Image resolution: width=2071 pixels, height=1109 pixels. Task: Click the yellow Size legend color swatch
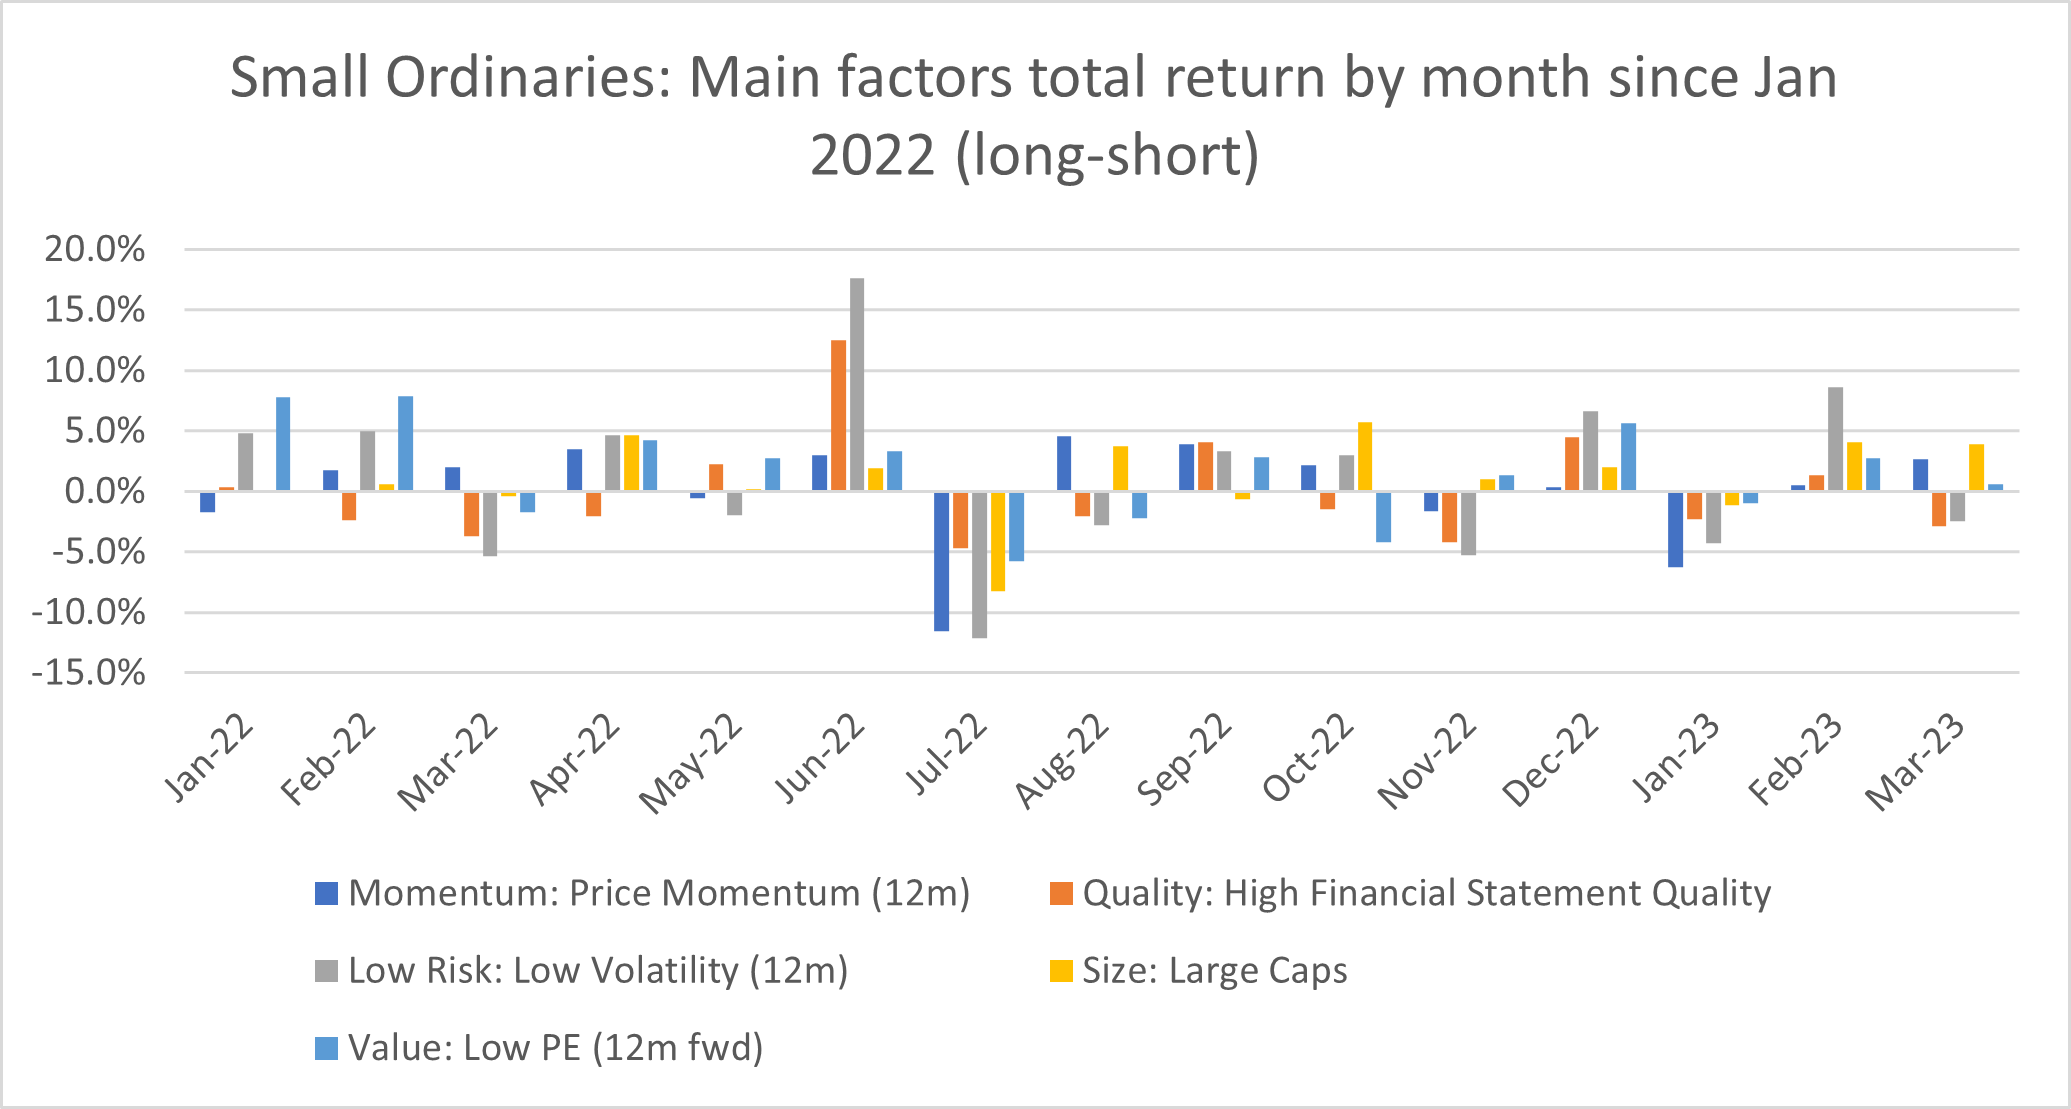(x=1061, y=970)
